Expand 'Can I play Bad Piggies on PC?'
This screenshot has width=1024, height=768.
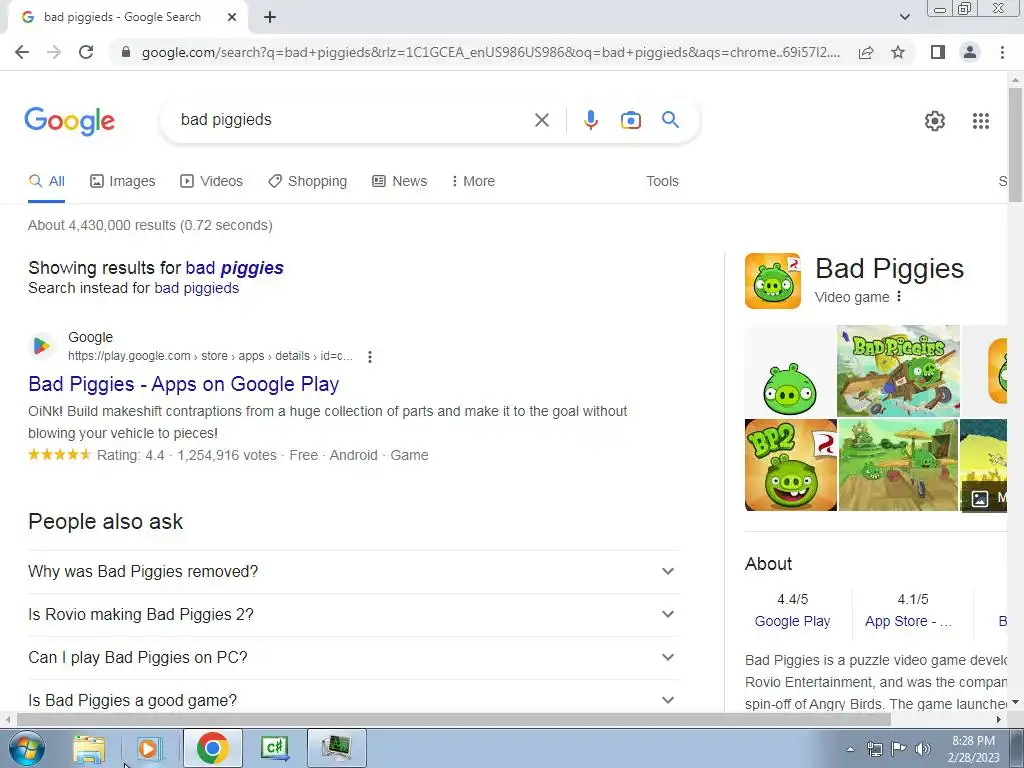click(x=354, y=658)
